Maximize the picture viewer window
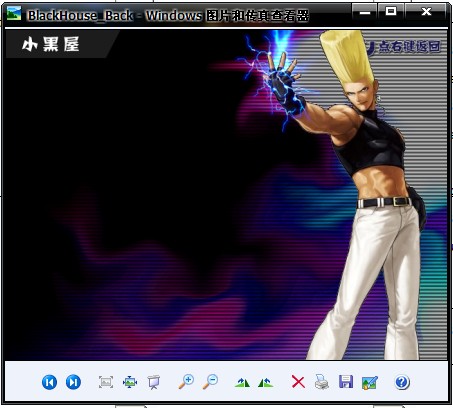This screenshot has width=453, height=408. 391,12
